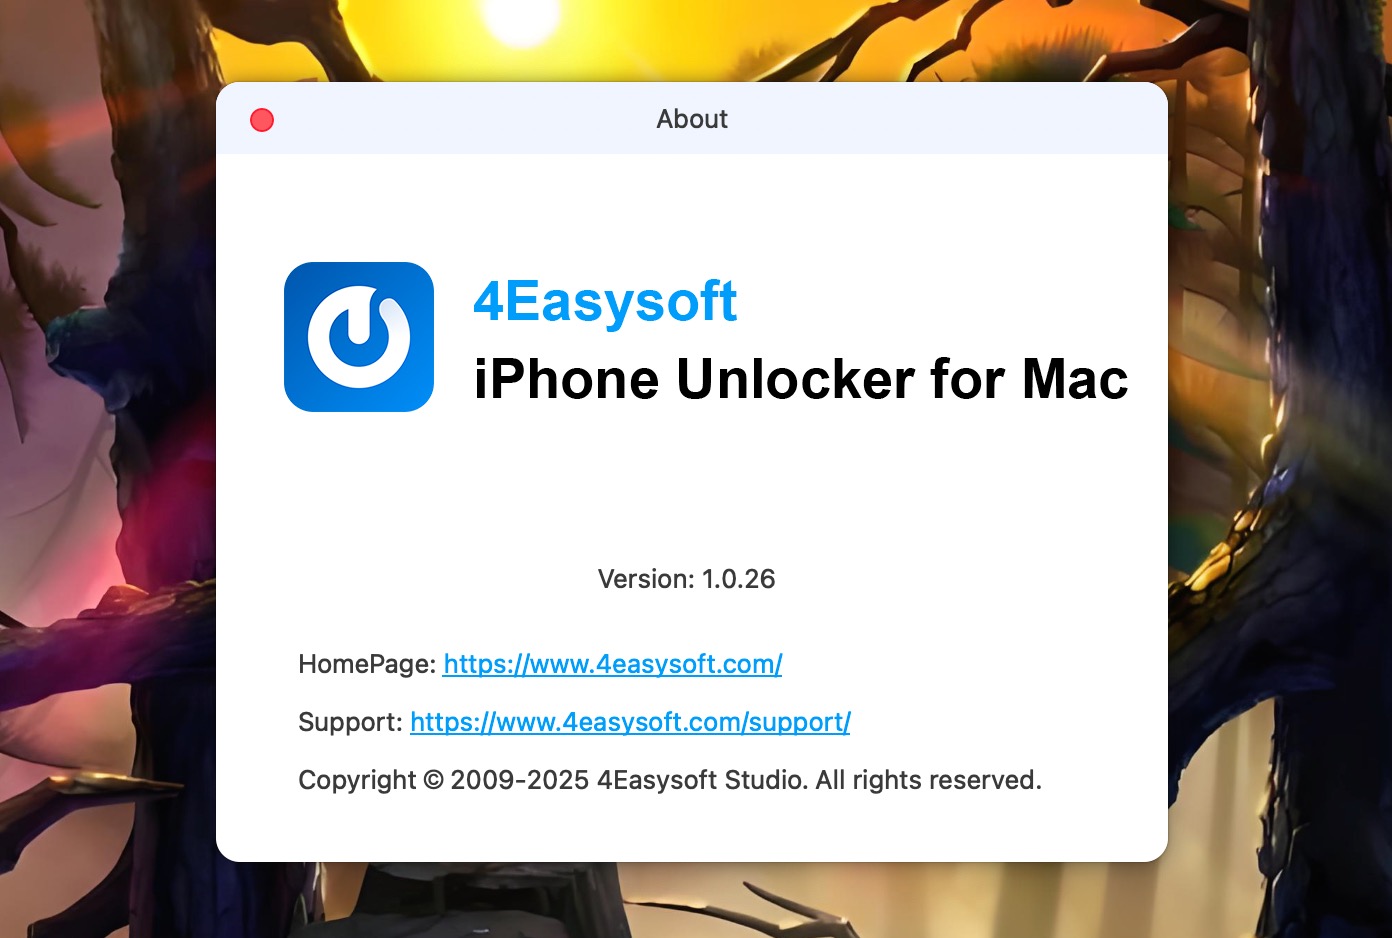Click the Copyright 2009-2025 text line
Viewport: 1392px width, 938px height.
pyautogui.click(x=670, y=780)
